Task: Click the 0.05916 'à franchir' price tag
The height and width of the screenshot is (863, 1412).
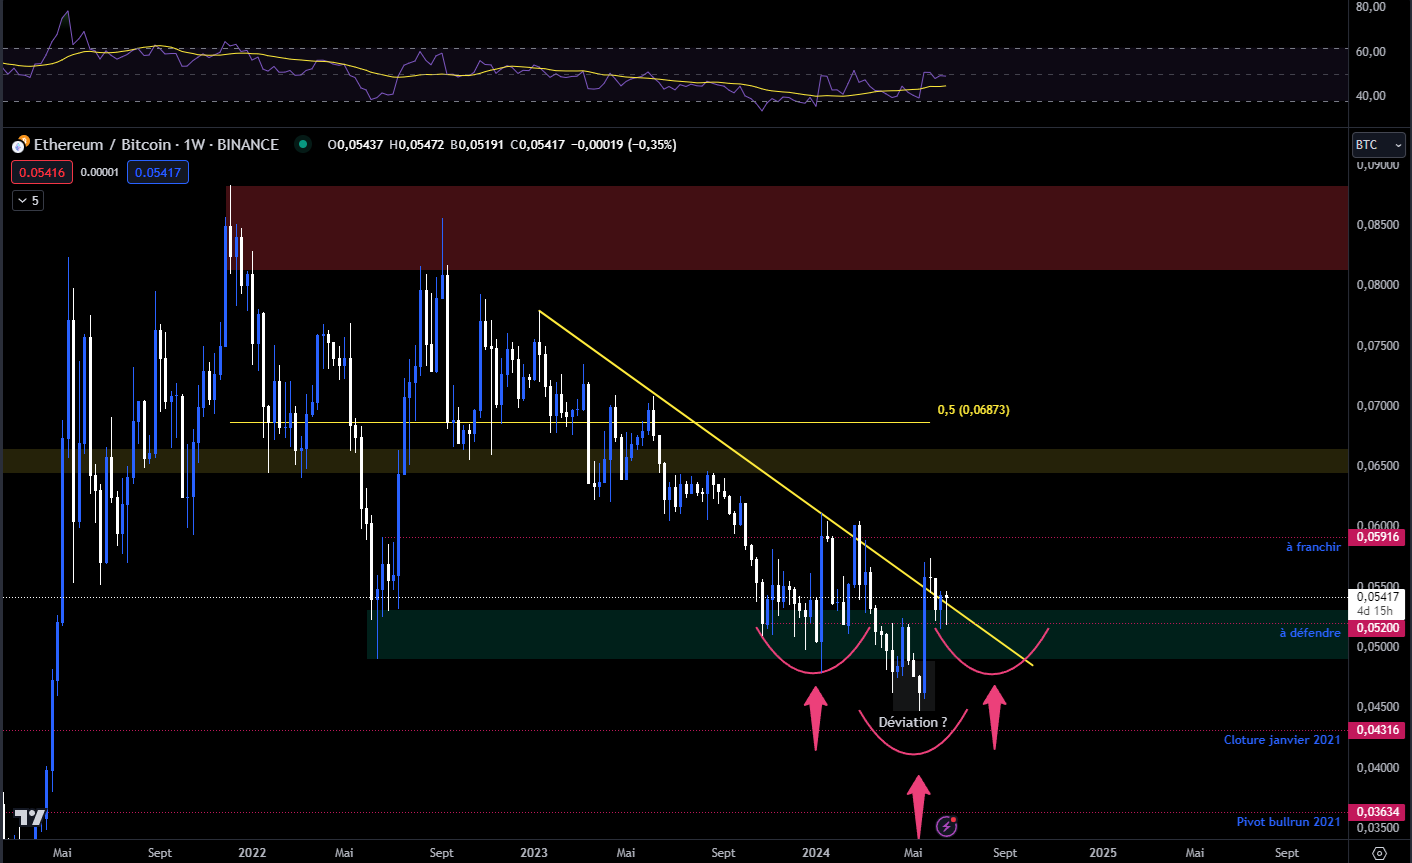Action: click(1377, 536)
